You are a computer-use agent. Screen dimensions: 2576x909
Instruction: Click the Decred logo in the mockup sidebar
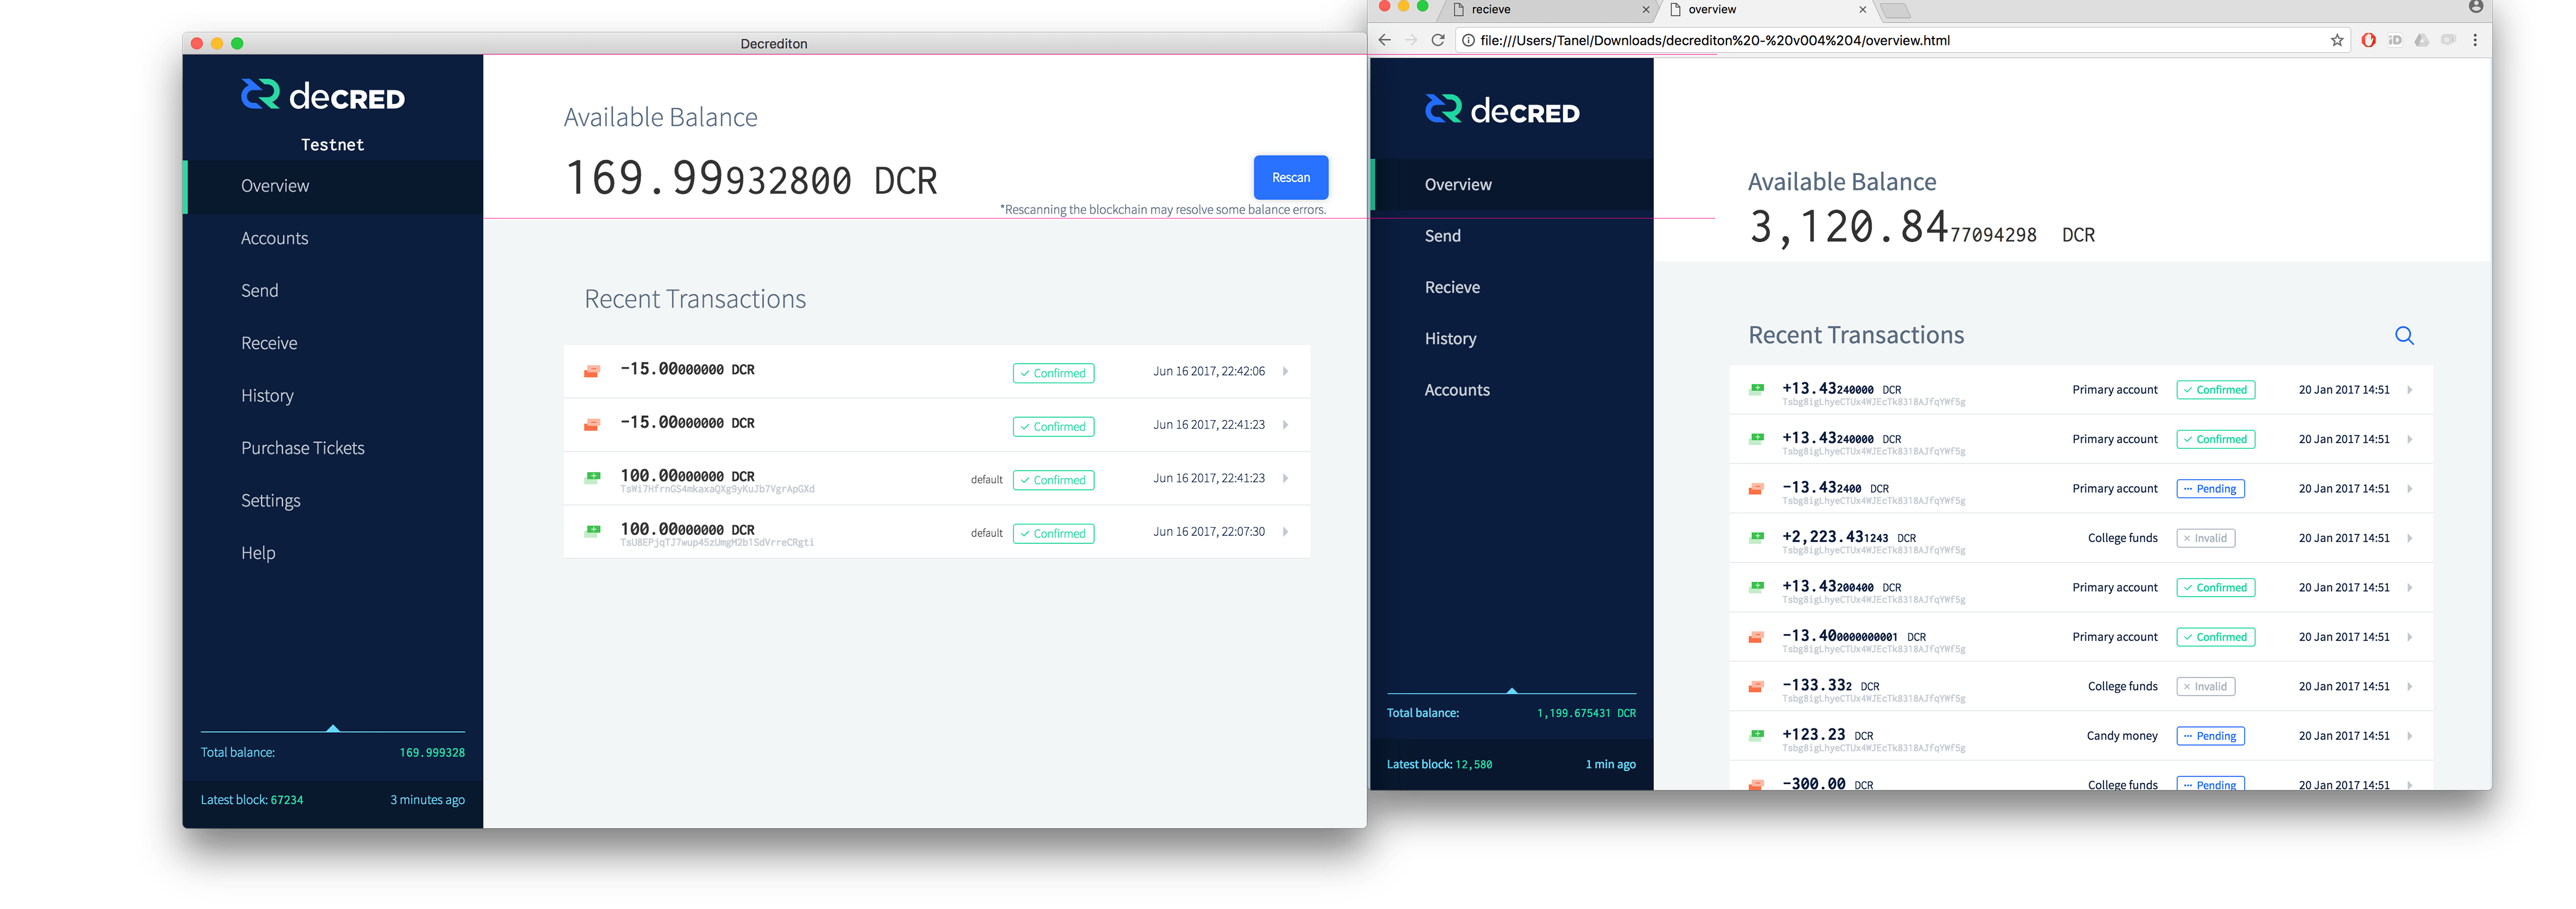pos(1501,110)
